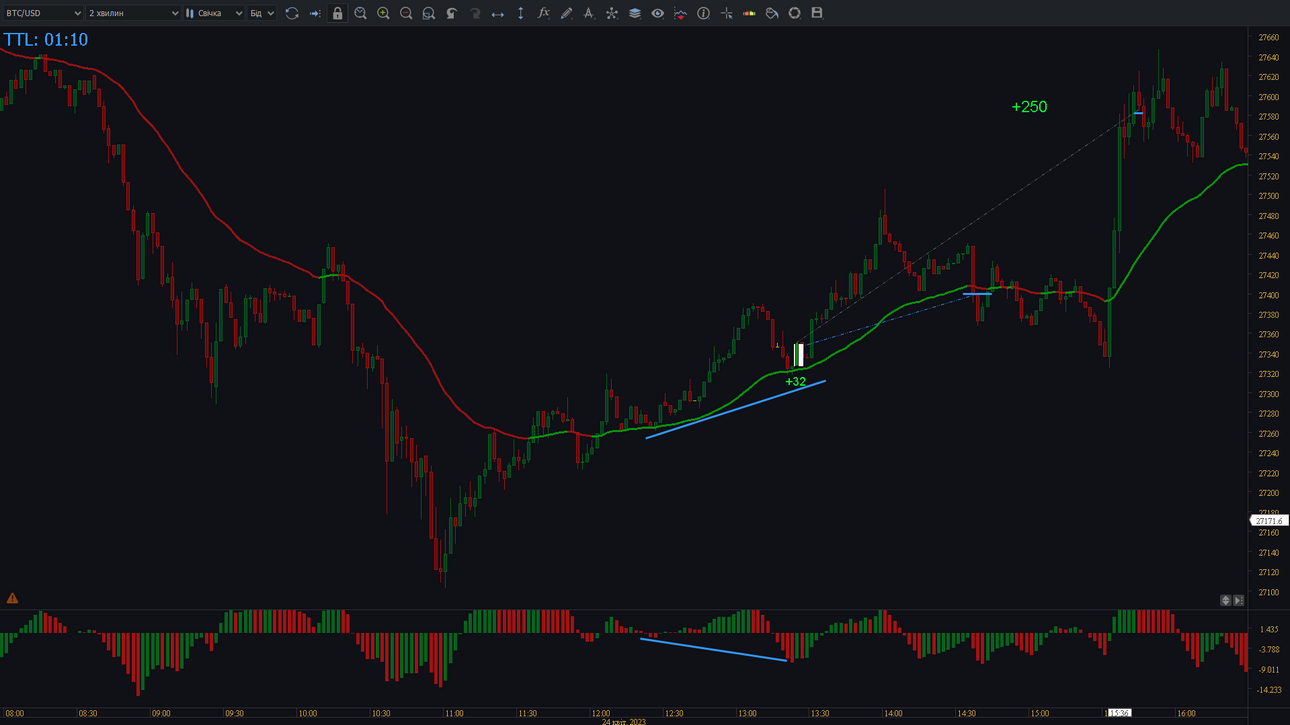Open the compass drawing tools icon
Viewport: 1290px width, 725px height.
click(589, 13)
